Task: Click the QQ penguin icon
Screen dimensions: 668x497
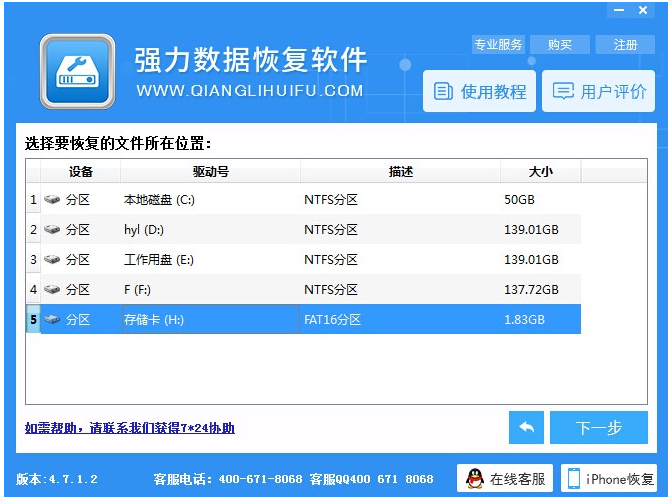Action: [x=475, y=478]
